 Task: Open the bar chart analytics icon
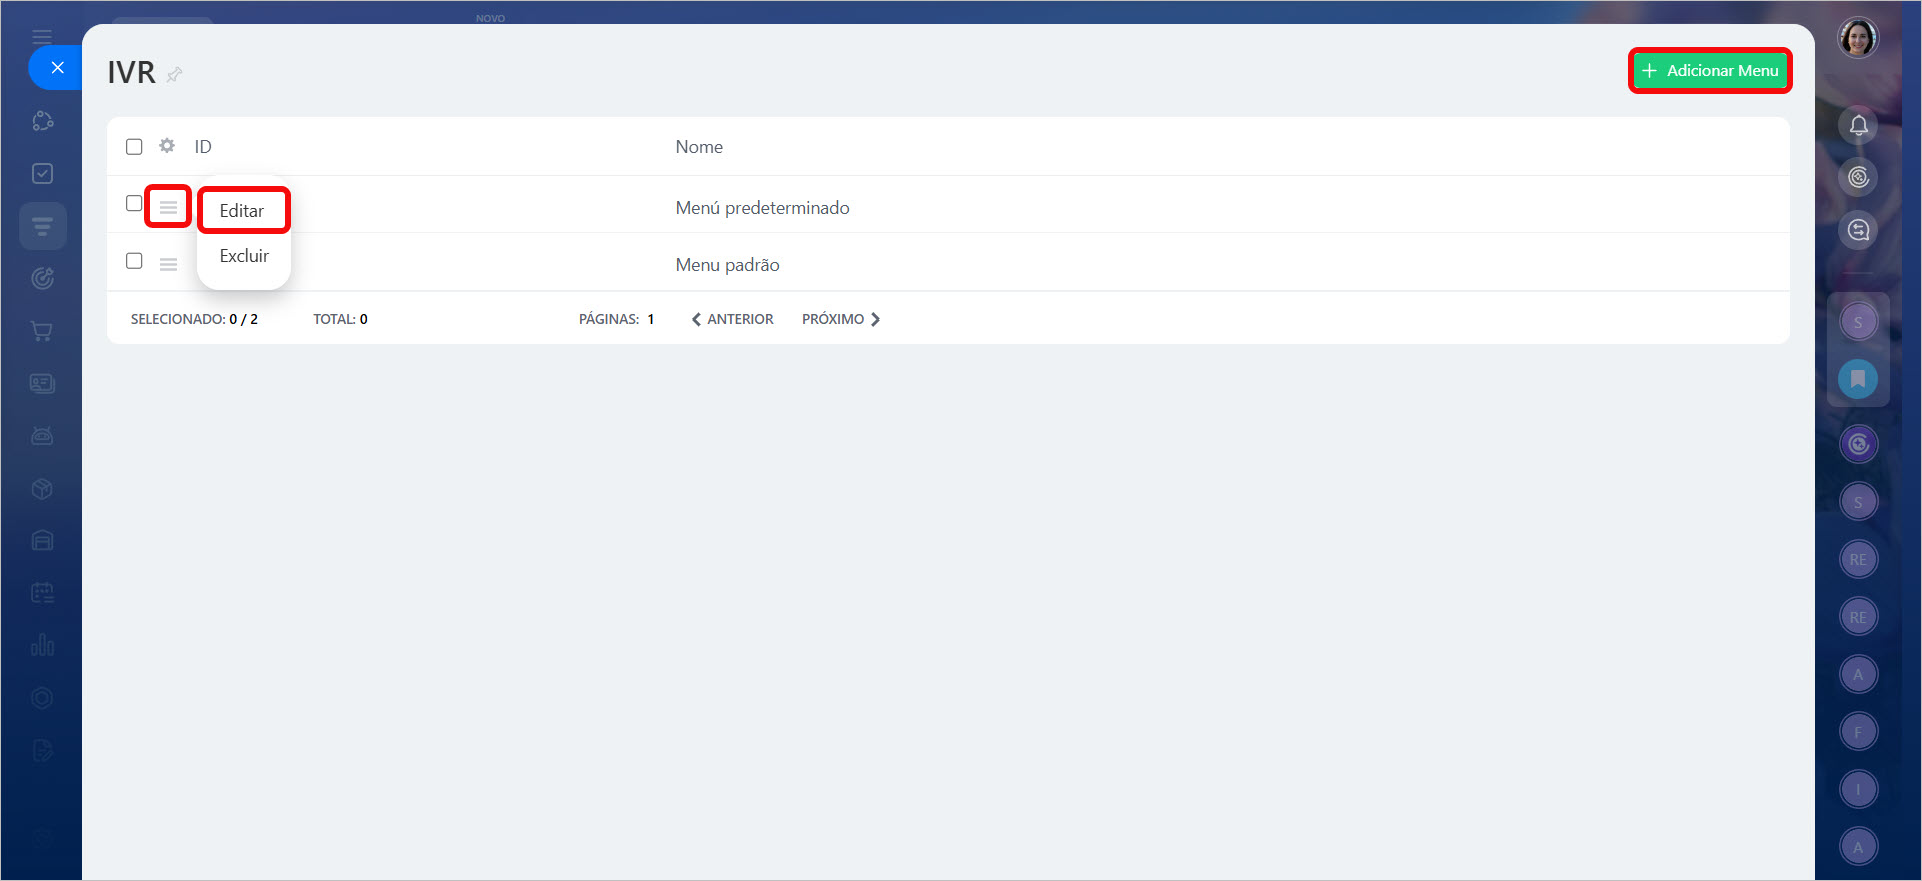click(x=42, y=645)
